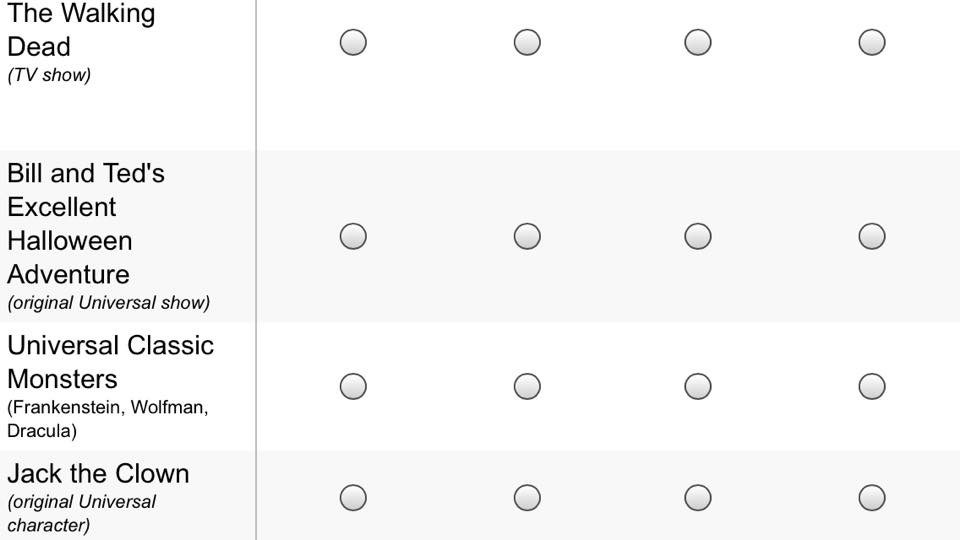Mark fourth radio for Jack the Clown
This screenshot has width=960, height=540.
(x=872, y=498)
